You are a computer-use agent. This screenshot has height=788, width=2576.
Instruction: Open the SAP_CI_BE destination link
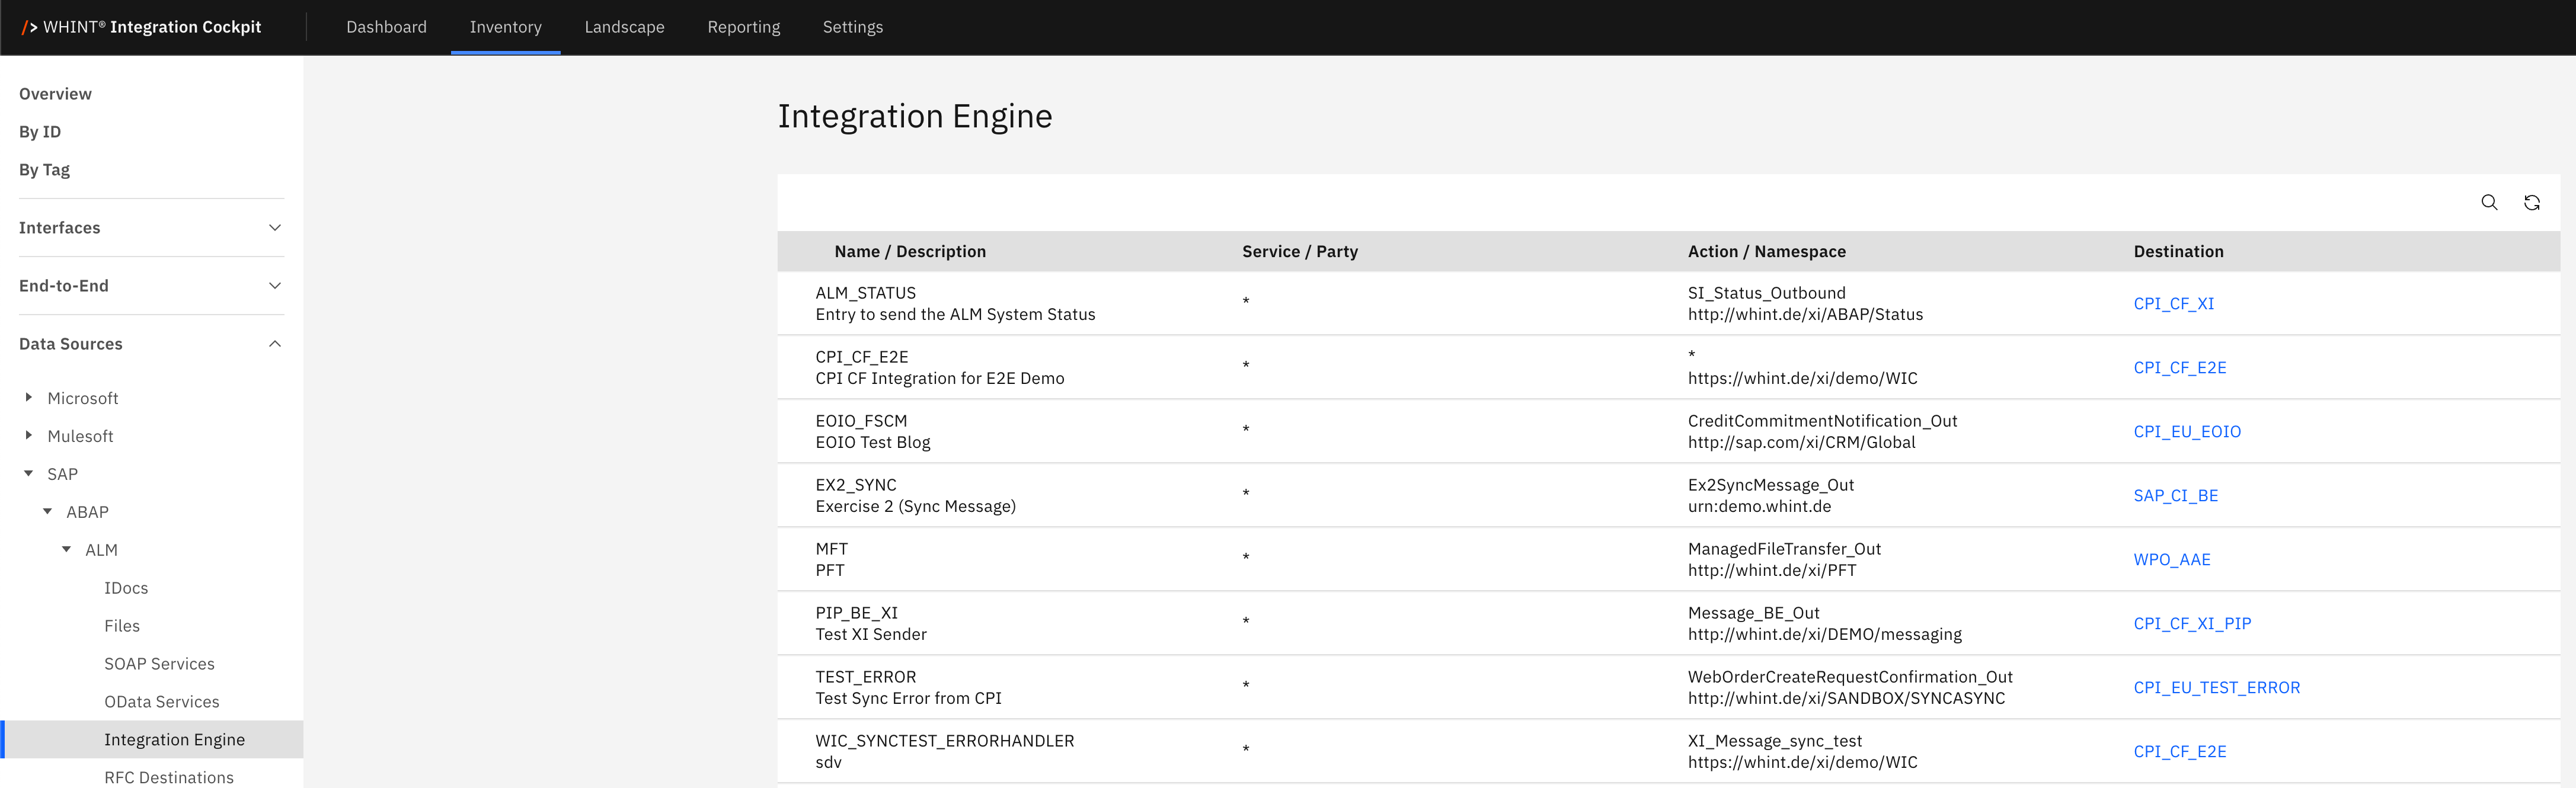point(2175,496)
